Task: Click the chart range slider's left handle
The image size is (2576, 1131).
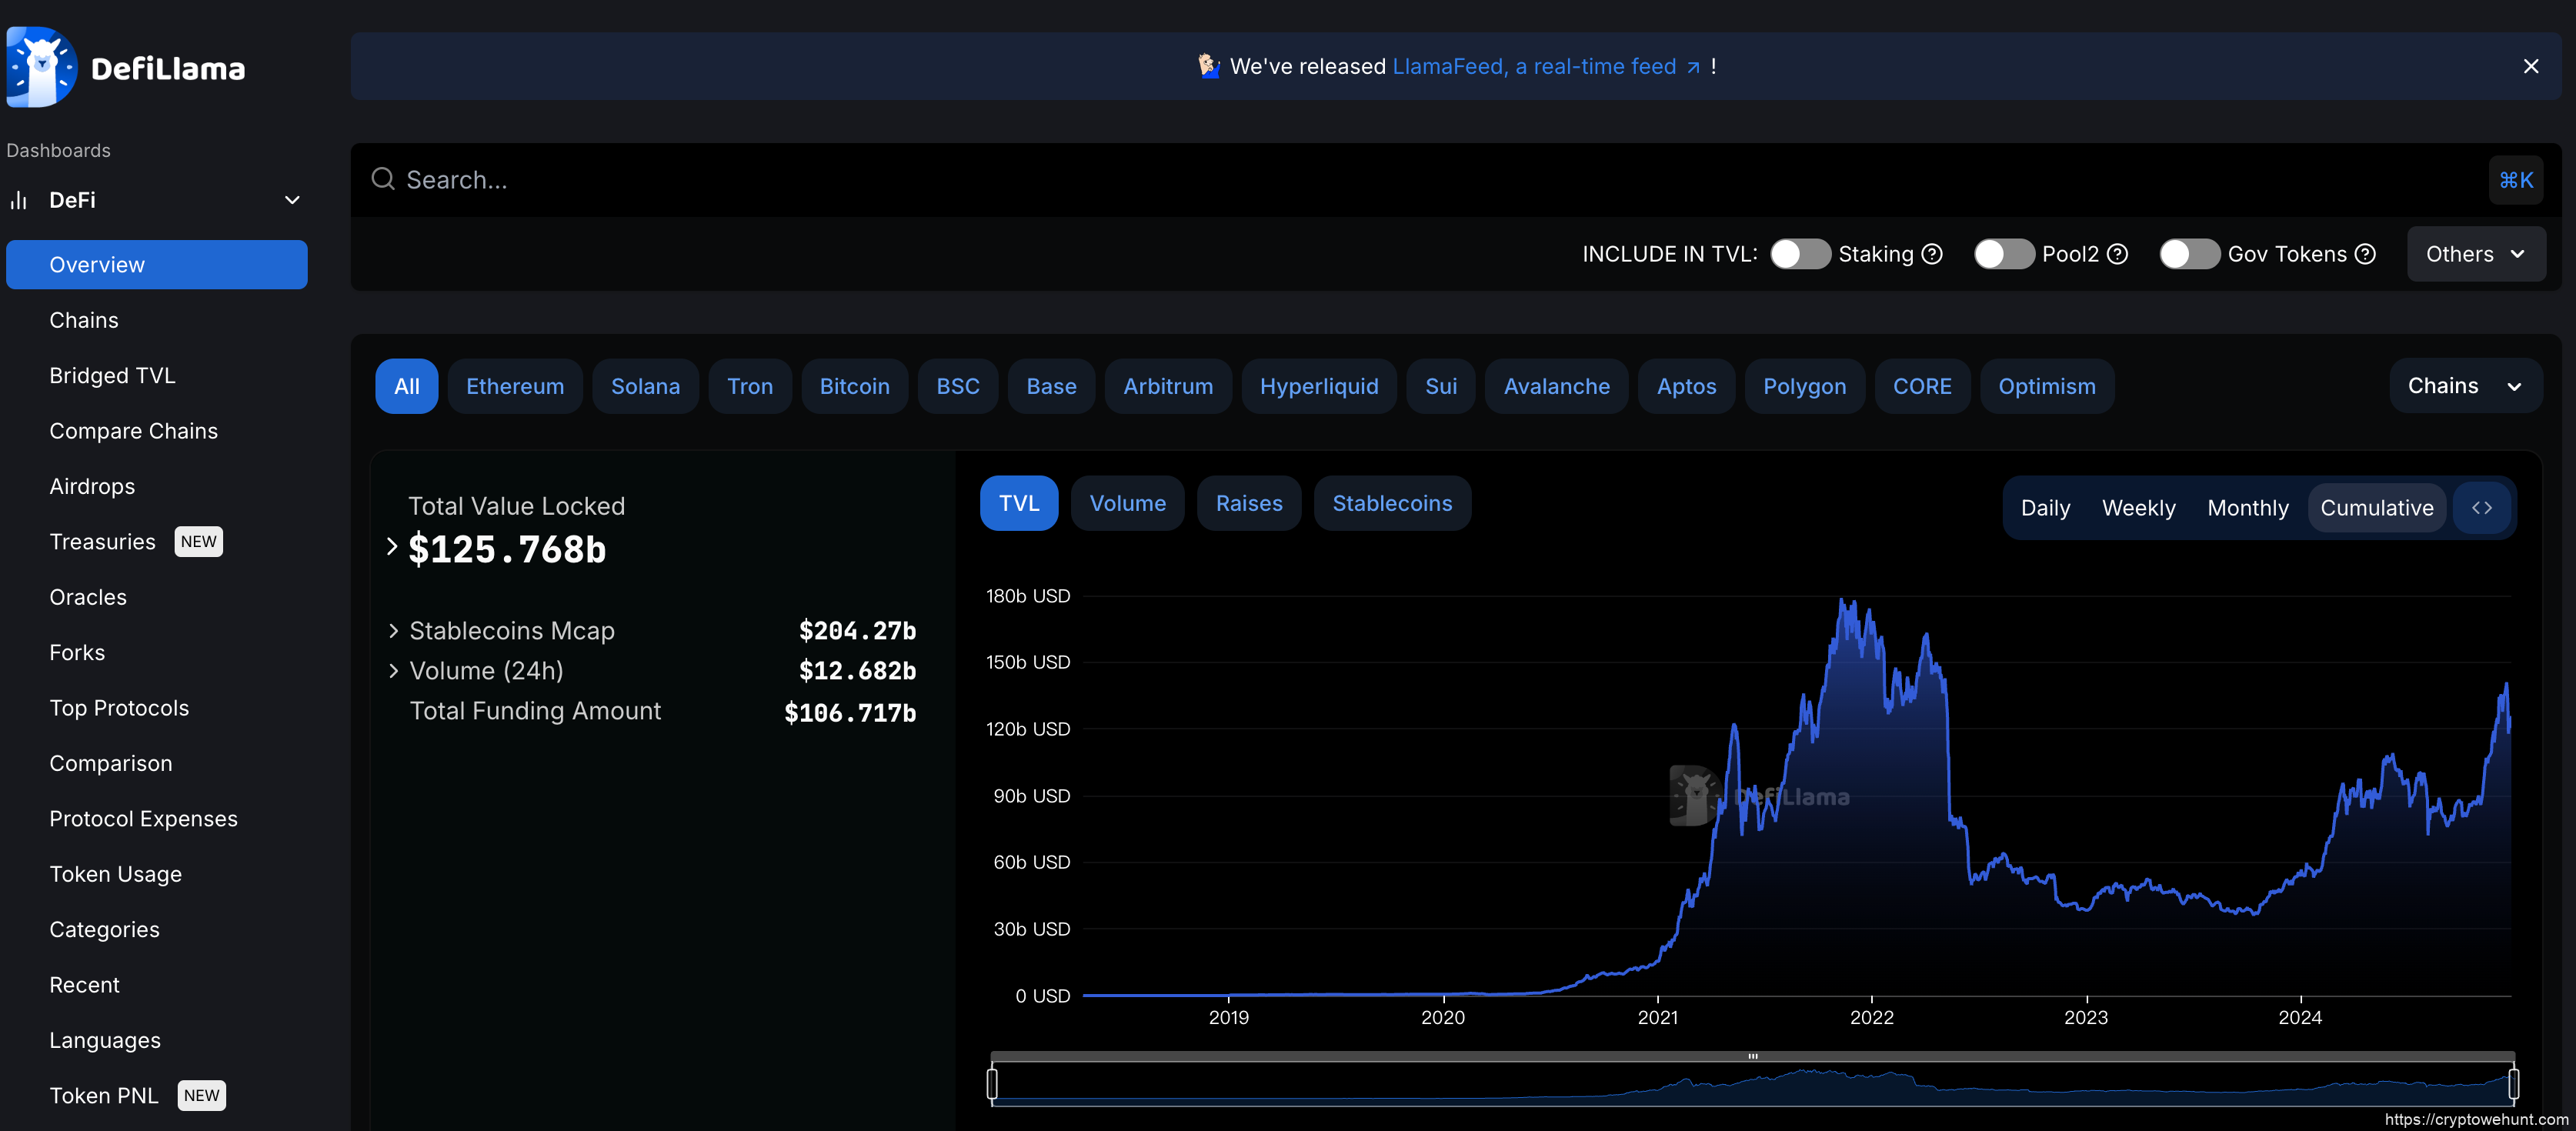Action: [992, 1083]
